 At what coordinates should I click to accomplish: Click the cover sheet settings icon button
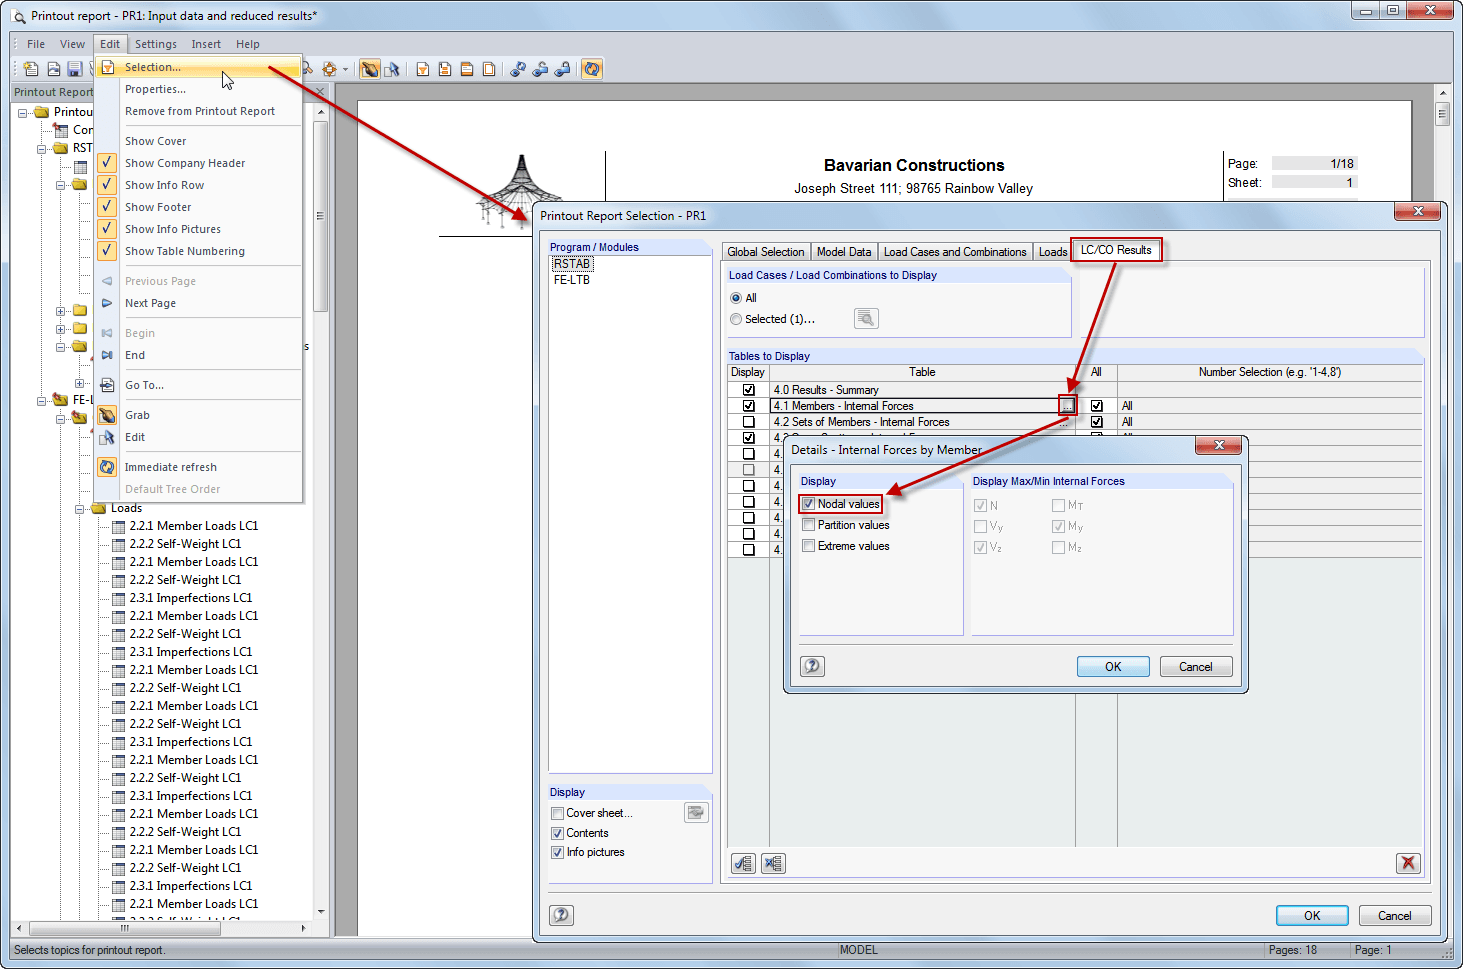pyautogui.click(x=696, y=813)
